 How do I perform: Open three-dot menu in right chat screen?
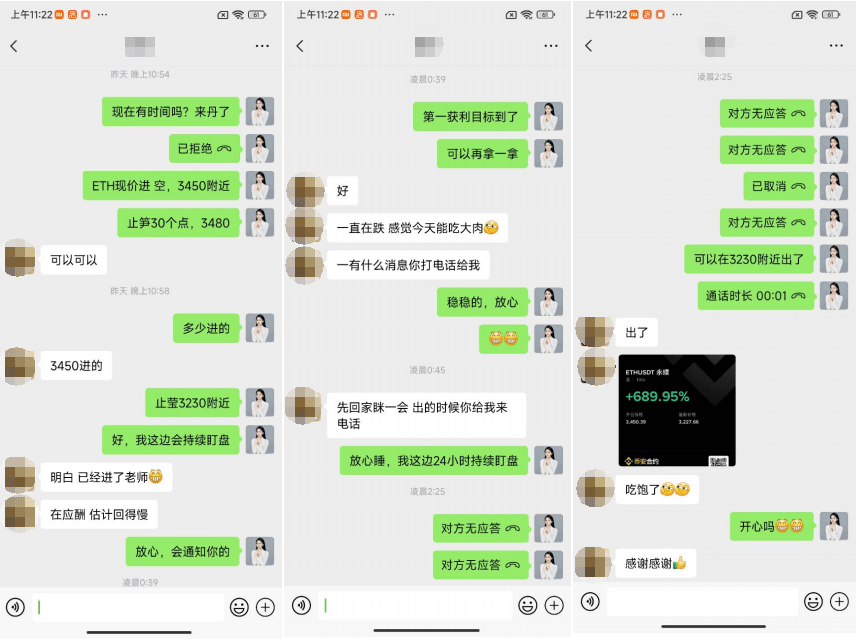coord(836,46)
